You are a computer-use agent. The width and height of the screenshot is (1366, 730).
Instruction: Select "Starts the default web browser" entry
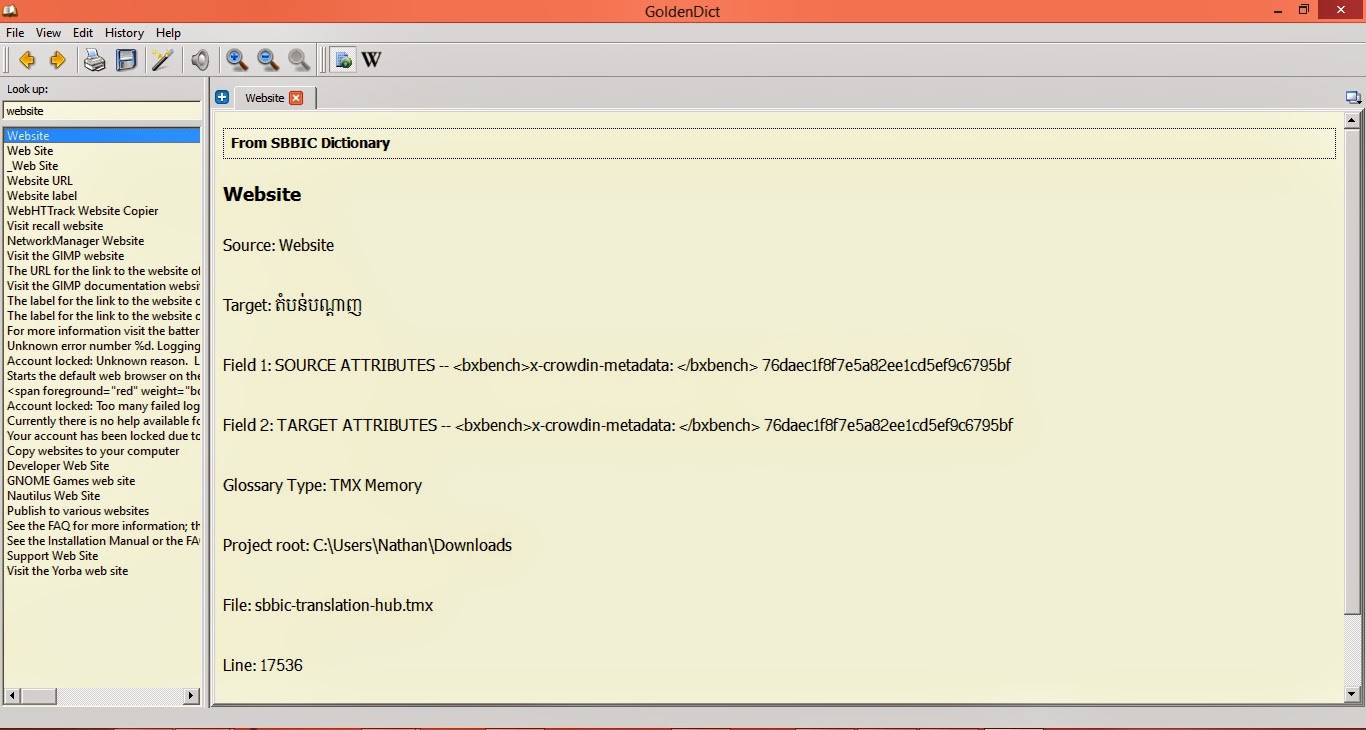coord(102,376)
